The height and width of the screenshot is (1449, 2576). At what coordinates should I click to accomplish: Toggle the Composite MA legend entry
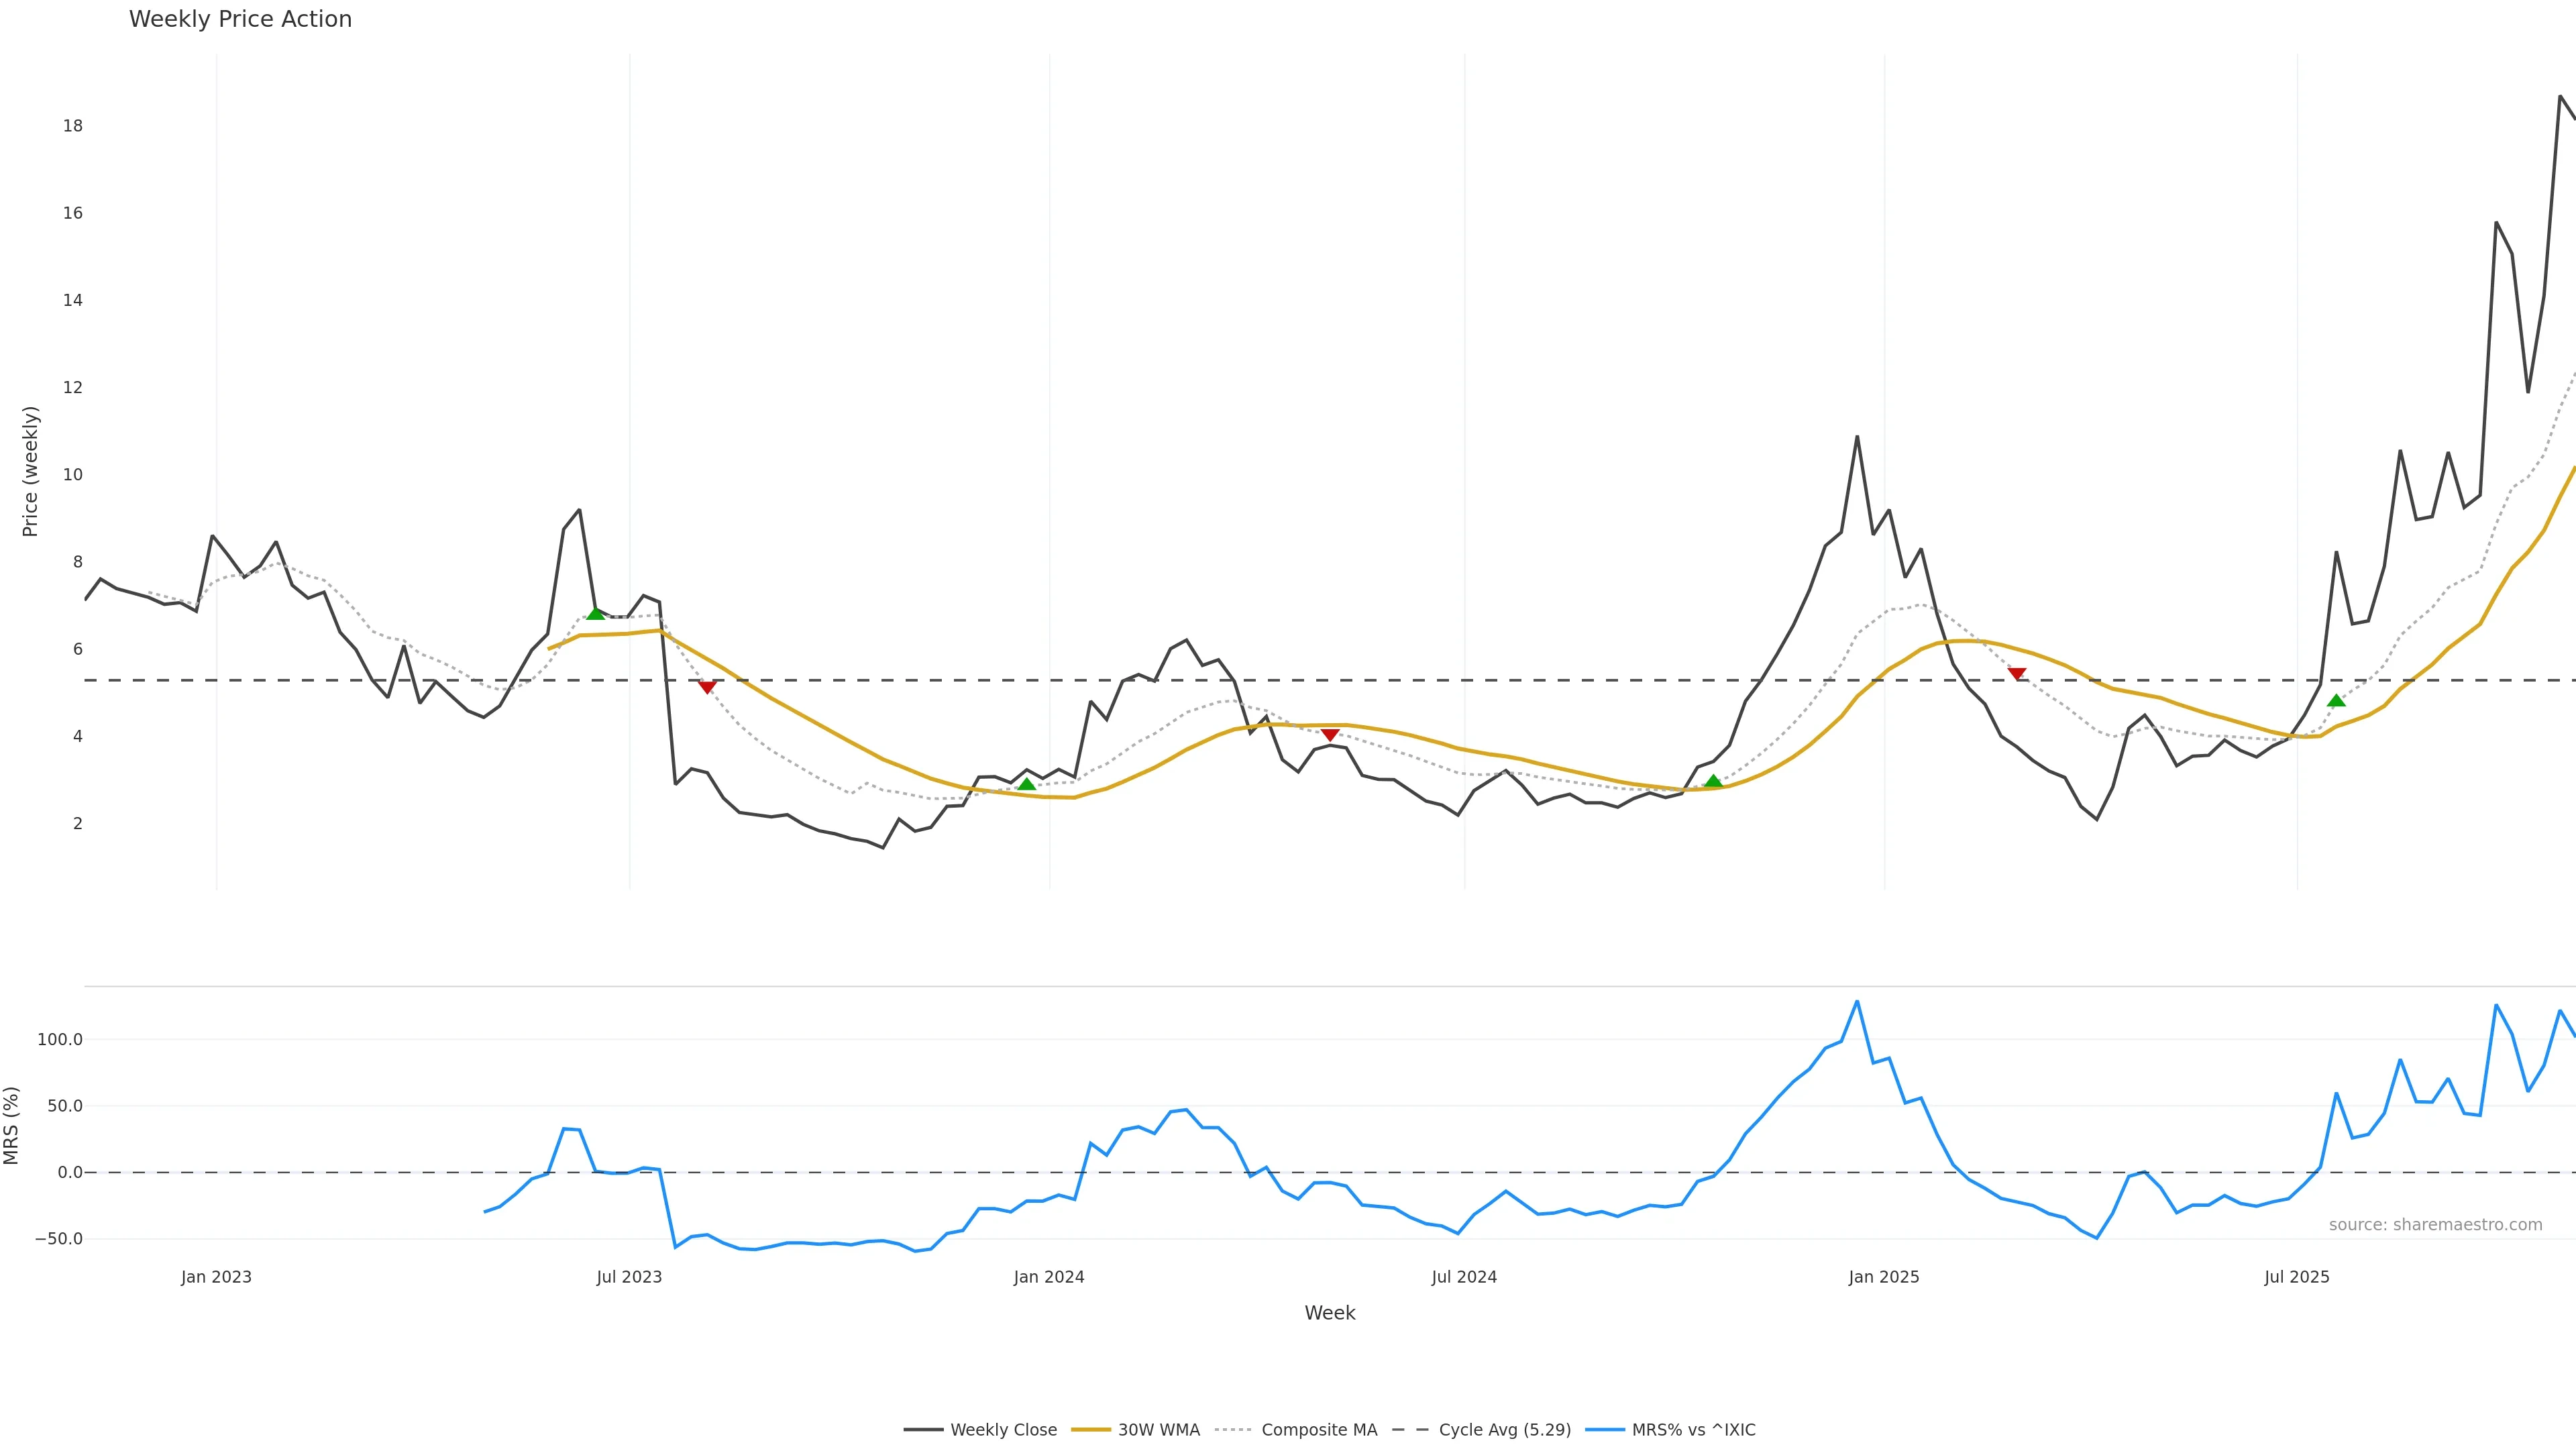tap(1318, 1430)
